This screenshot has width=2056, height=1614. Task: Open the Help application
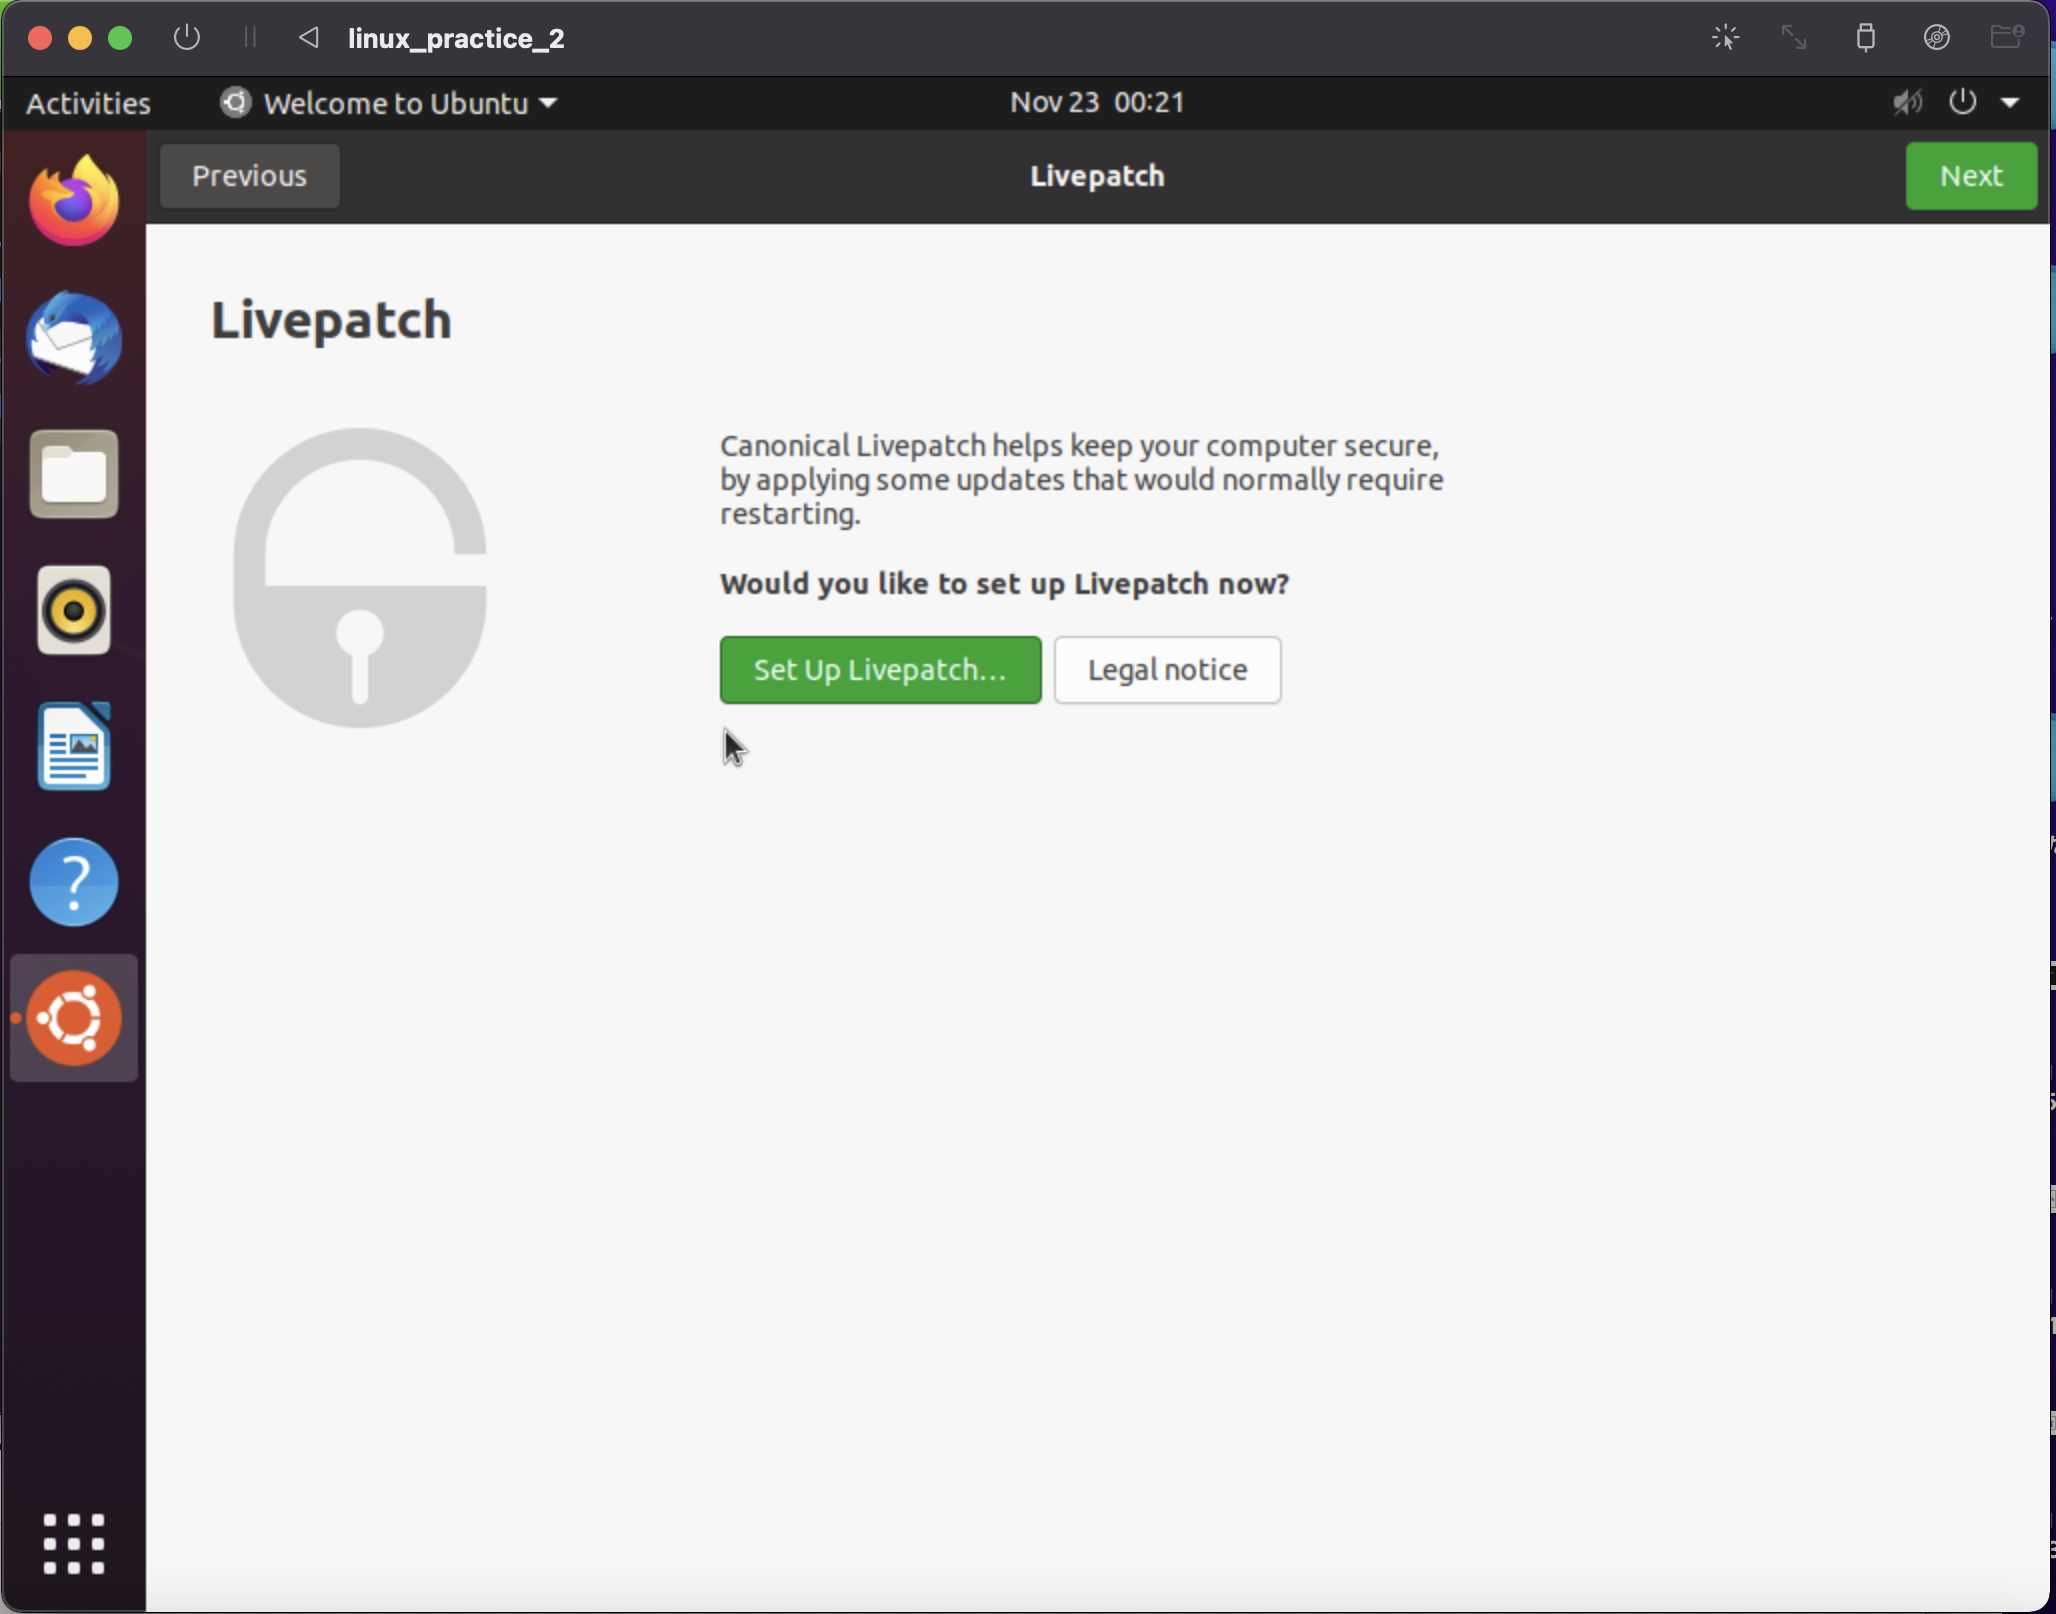[x=74, y=881]
